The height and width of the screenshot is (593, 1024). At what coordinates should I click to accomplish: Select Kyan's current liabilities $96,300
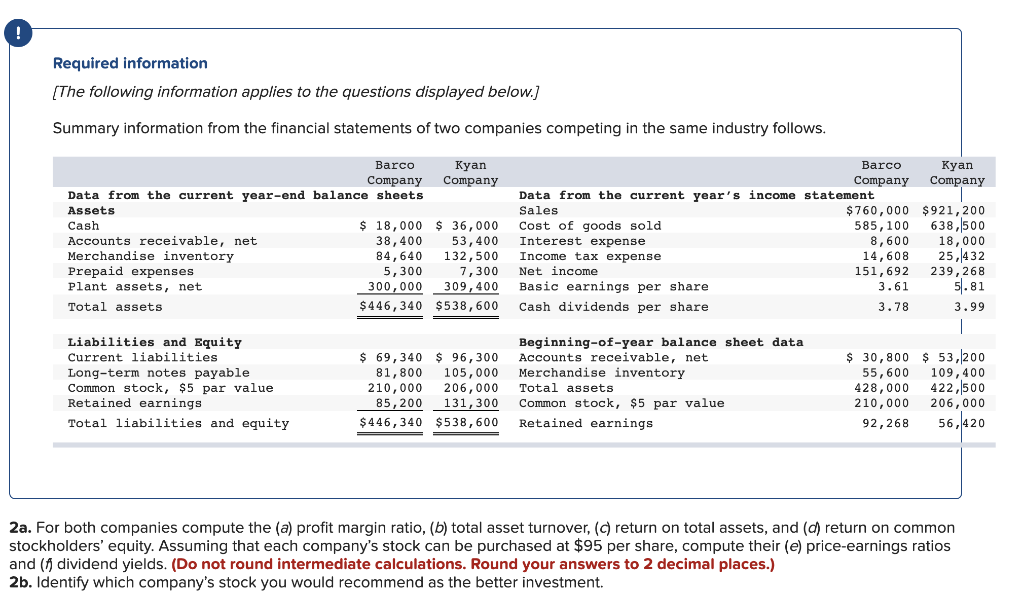tap(467, 357)
